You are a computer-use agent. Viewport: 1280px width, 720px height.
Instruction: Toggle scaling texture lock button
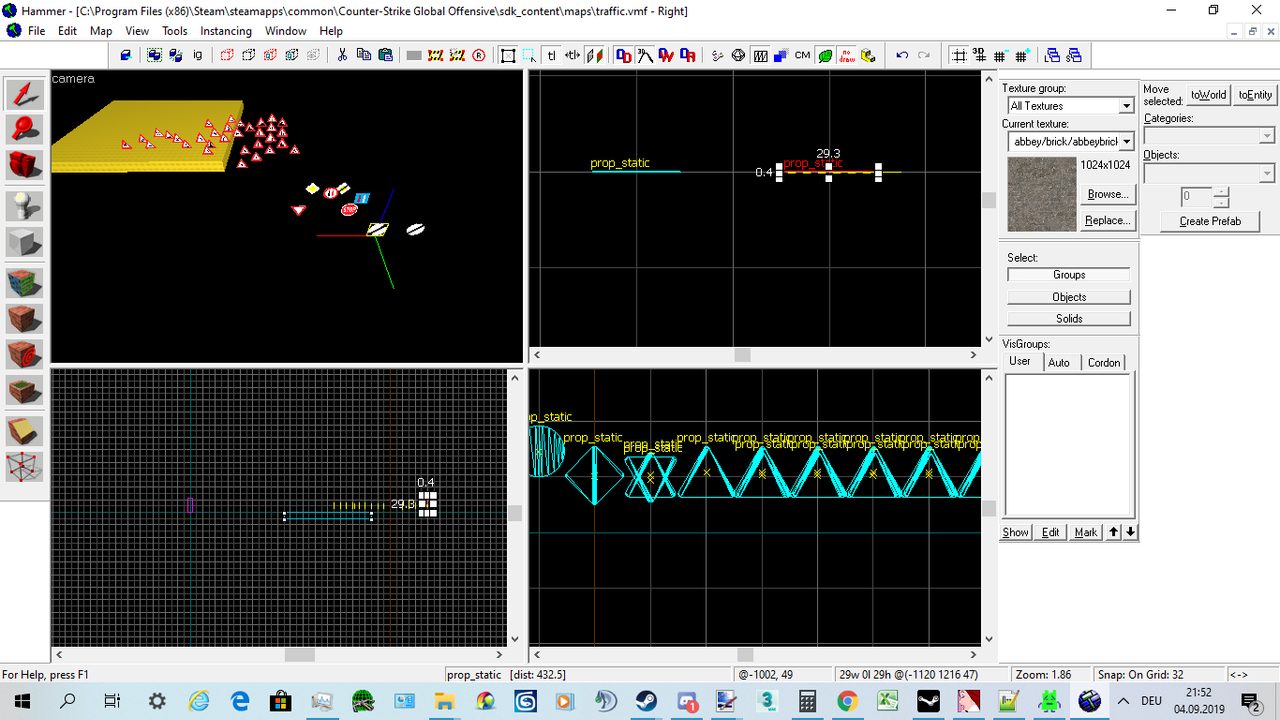573,55
